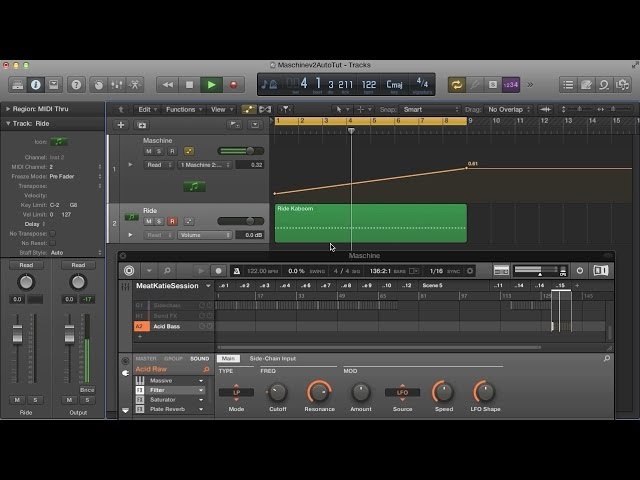
Task: Click the Maschine browser search icon
Action: point(167,271)
